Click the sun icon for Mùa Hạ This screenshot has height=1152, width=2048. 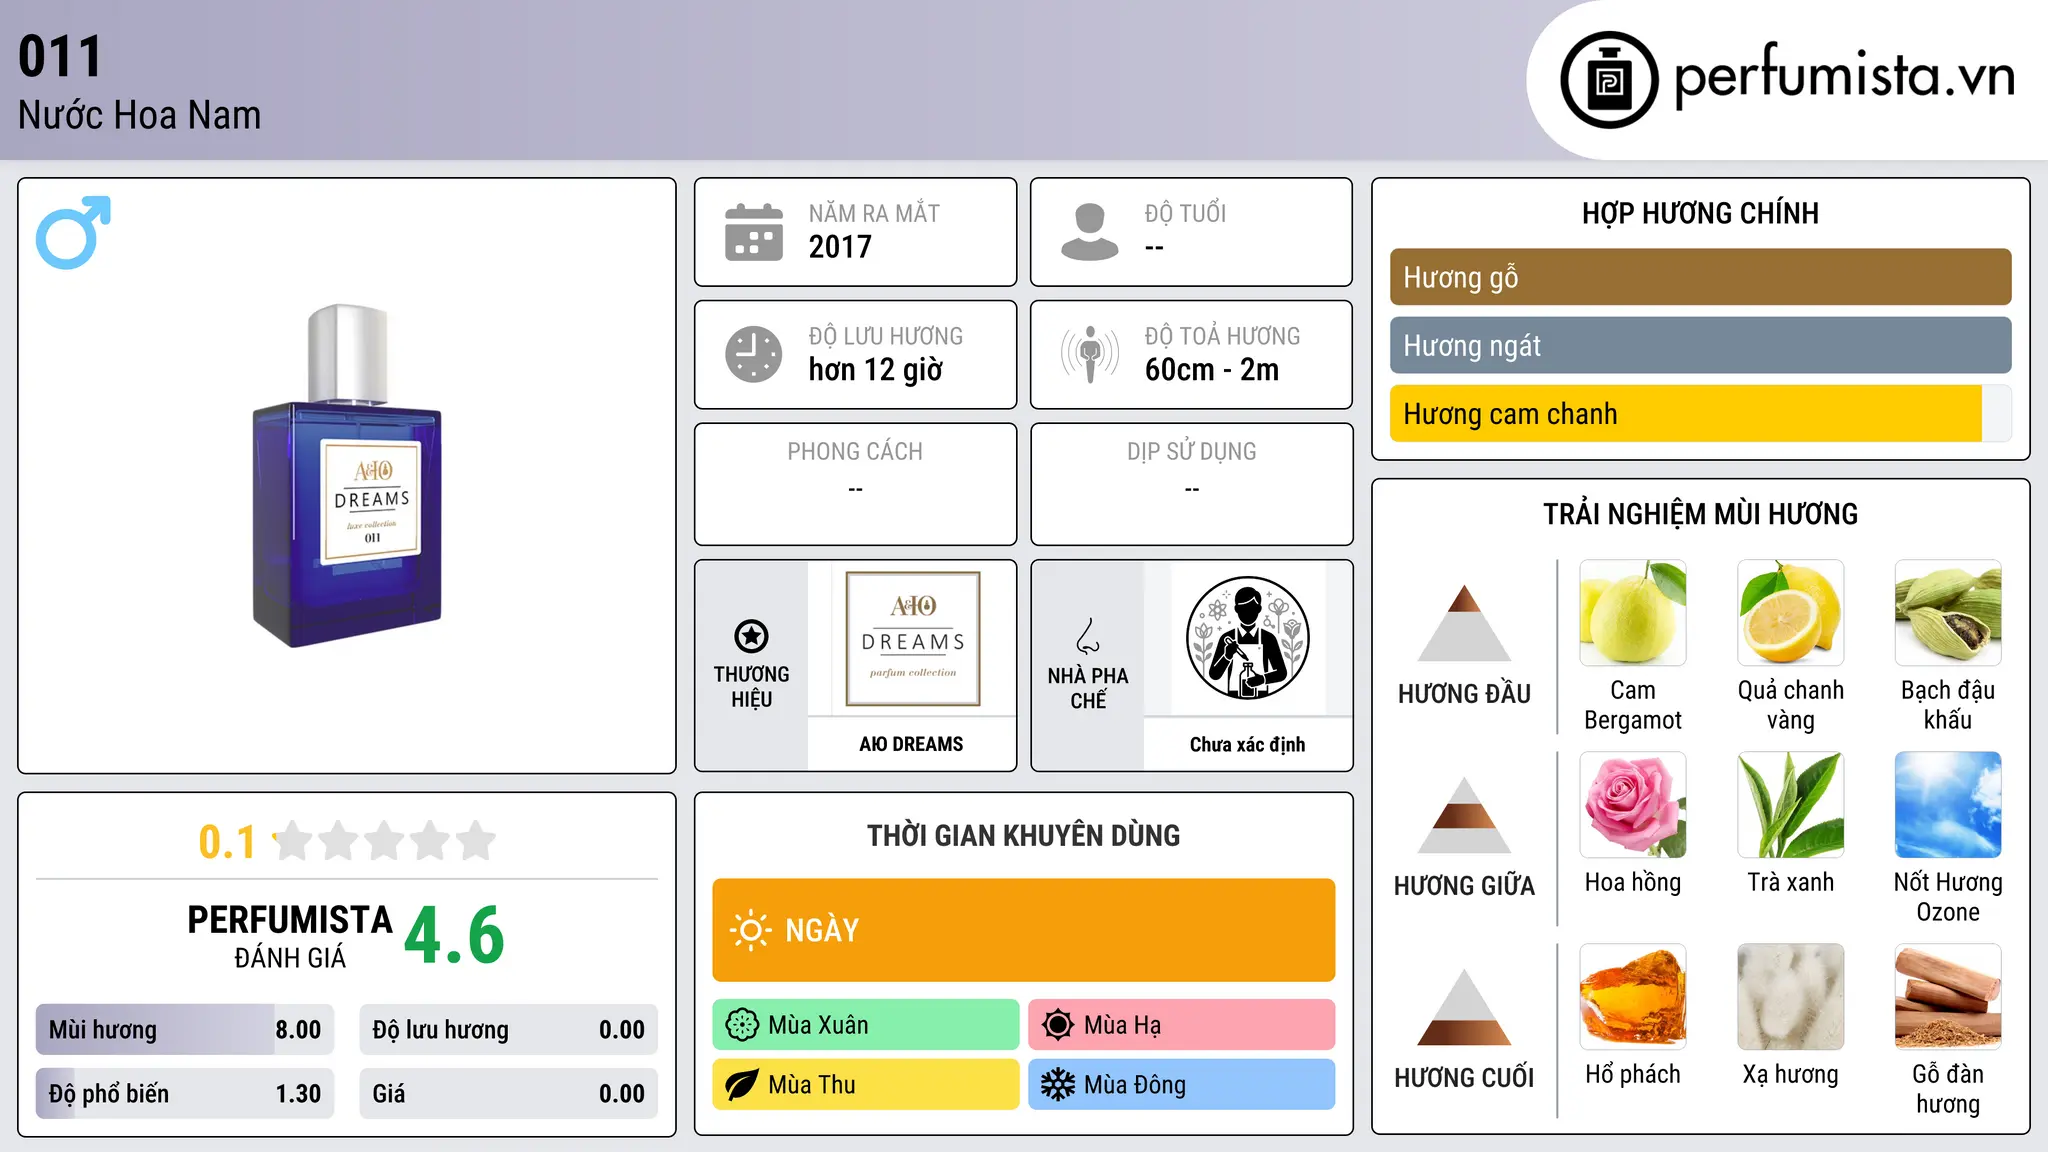click(x=1057, y=1025)
